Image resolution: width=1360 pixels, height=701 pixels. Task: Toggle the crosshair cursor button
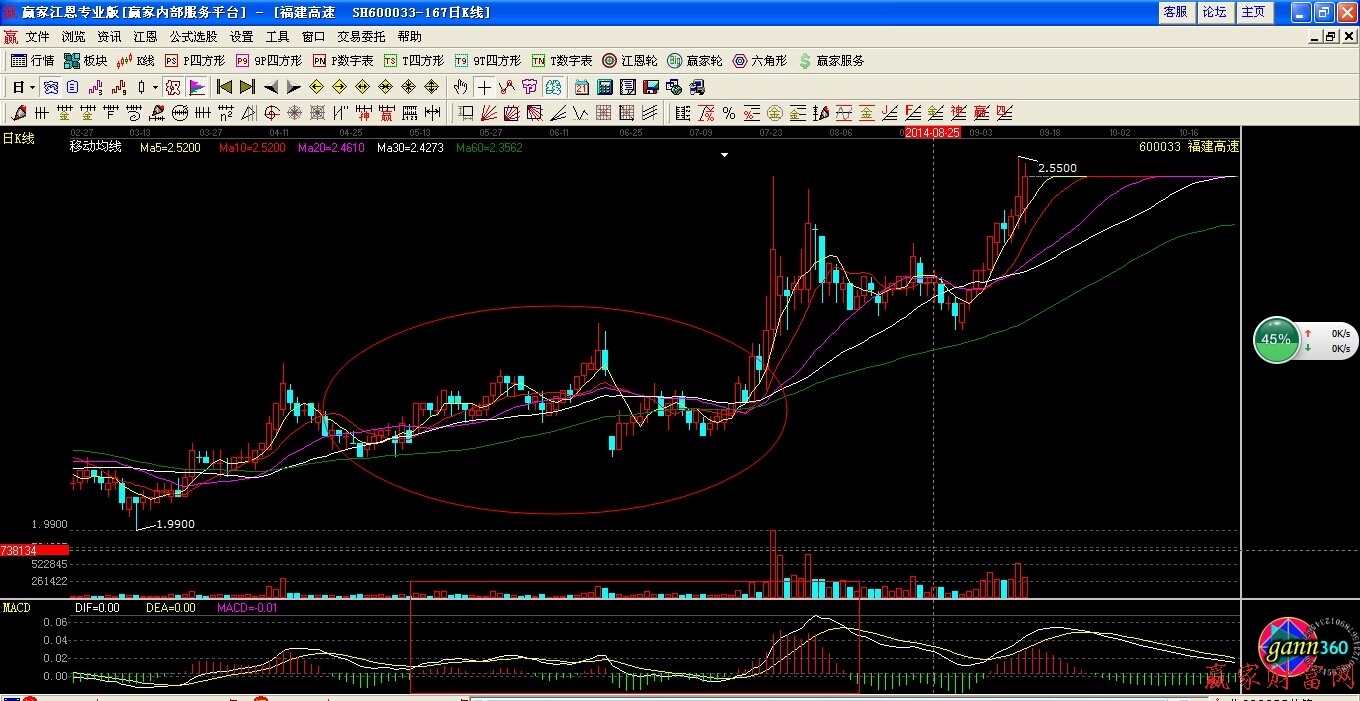click(484, 87)
